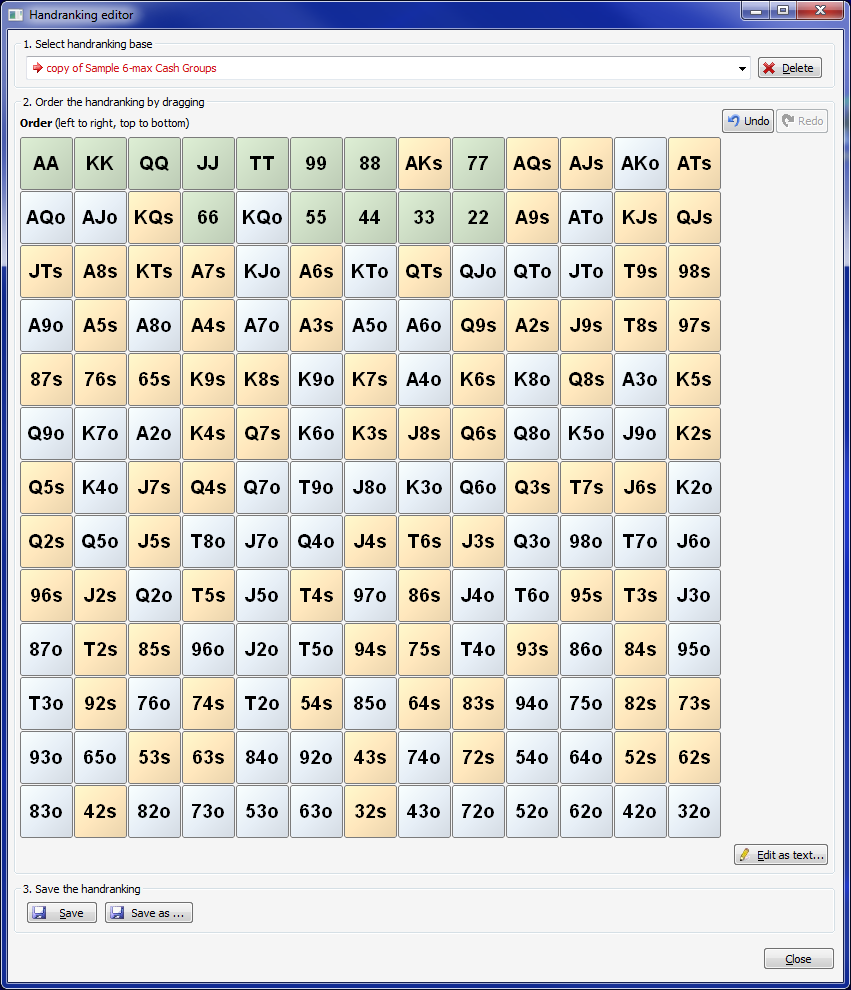Select the 32o hand tile
This screenshot has width=851, height=990.
[694, 811]
